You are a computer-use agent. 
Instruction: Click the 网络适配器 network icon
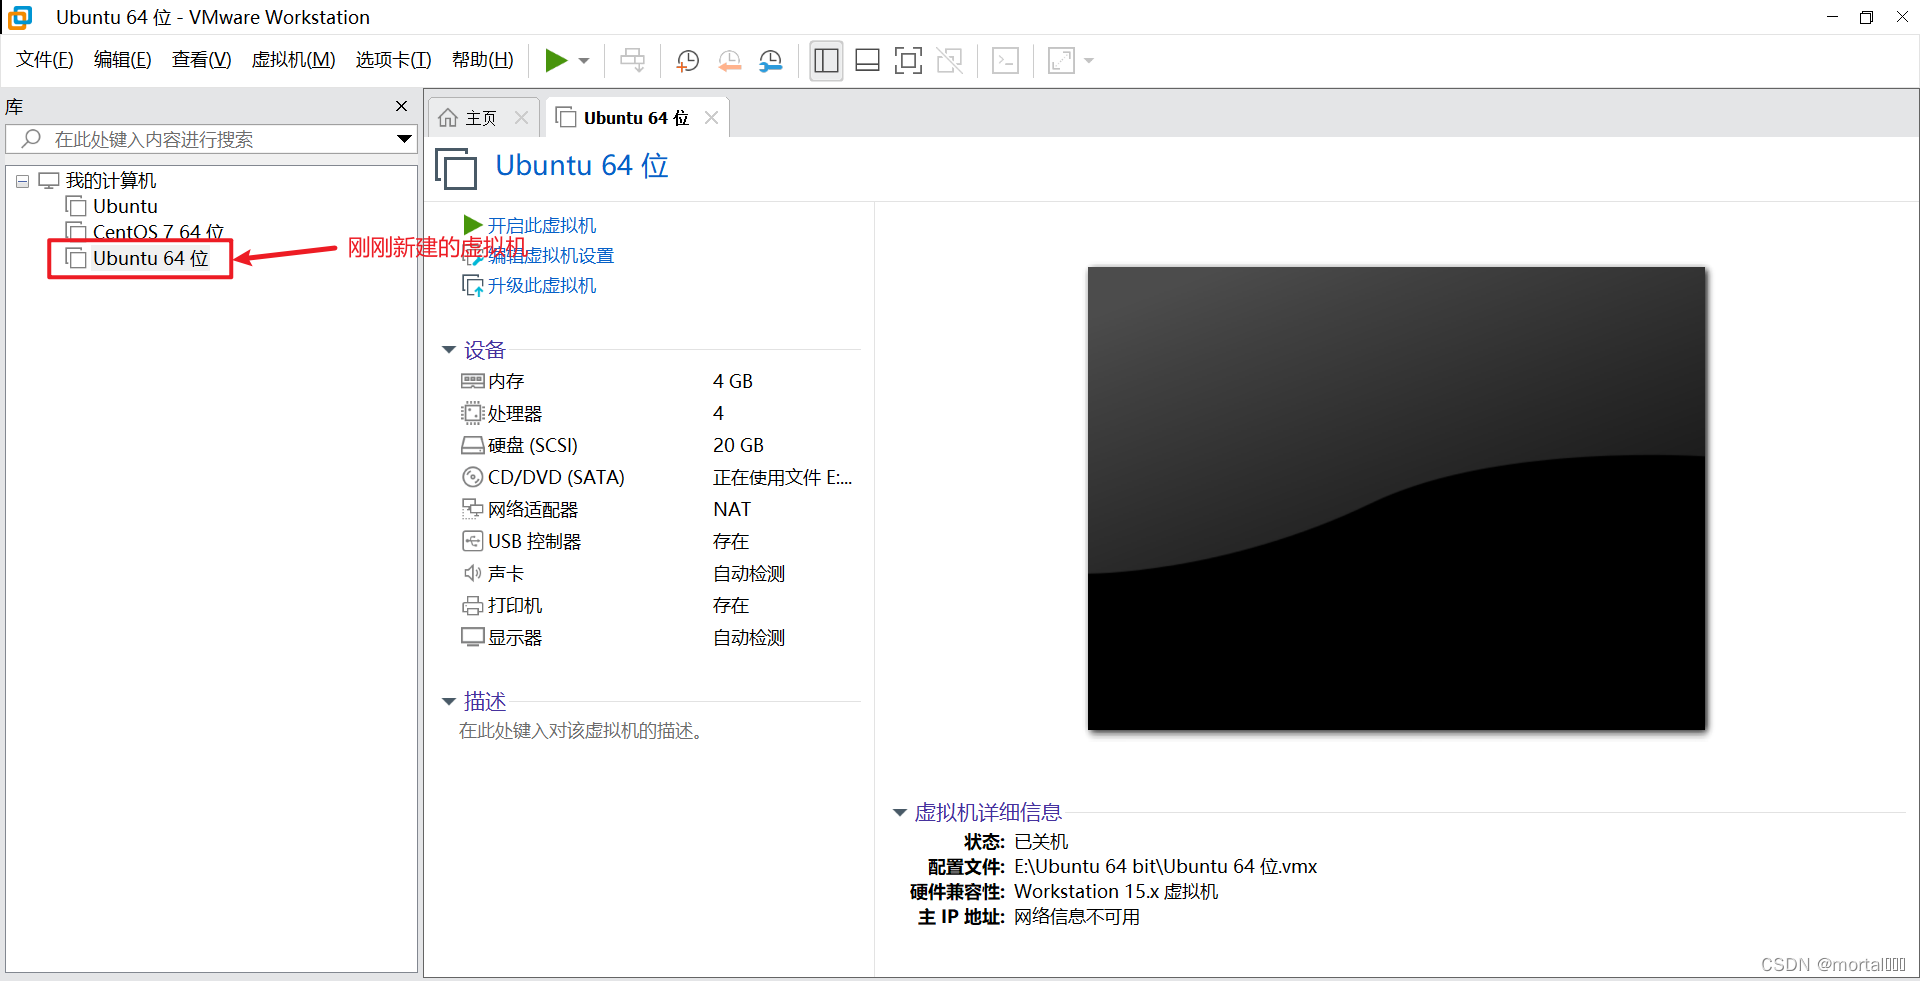pos(472,509)
